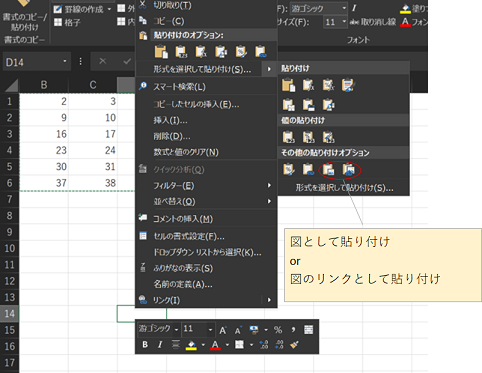482x373 pixels.
Task: Choose コメントの挿入(M) menu item
Action: (206, 219)
